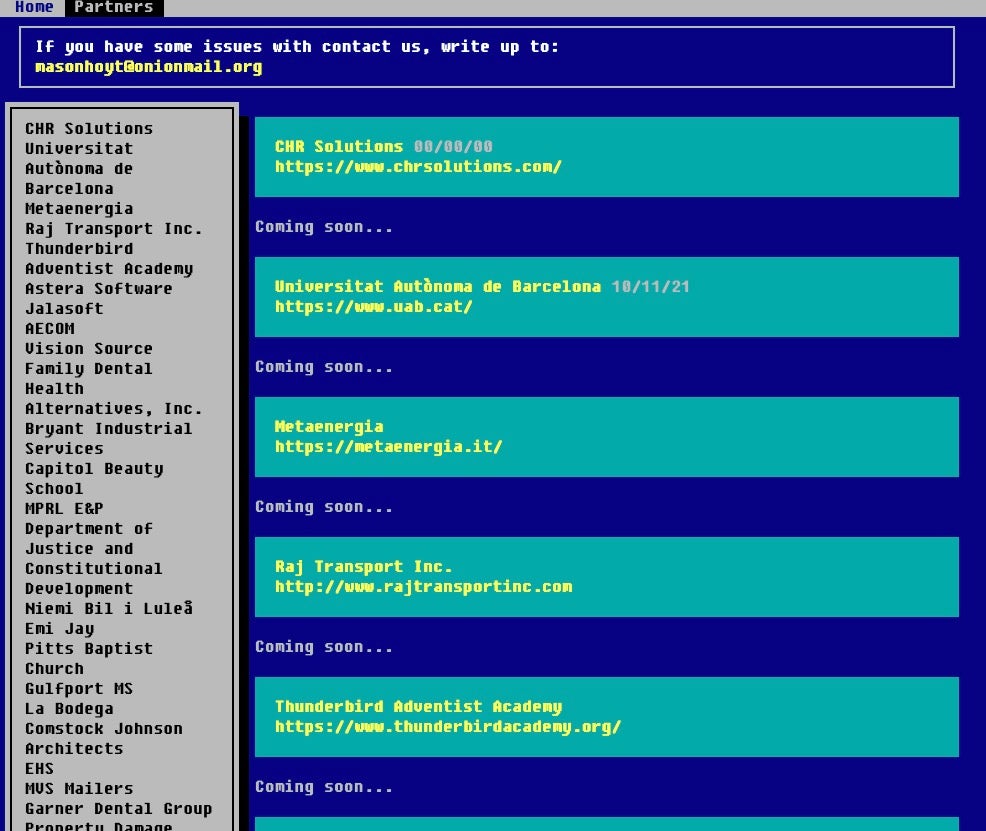The width and height of the screenshot is (986, 831).
Task: Click the masonhoyt@onionmail.org email link
Action: coord(148,67)
